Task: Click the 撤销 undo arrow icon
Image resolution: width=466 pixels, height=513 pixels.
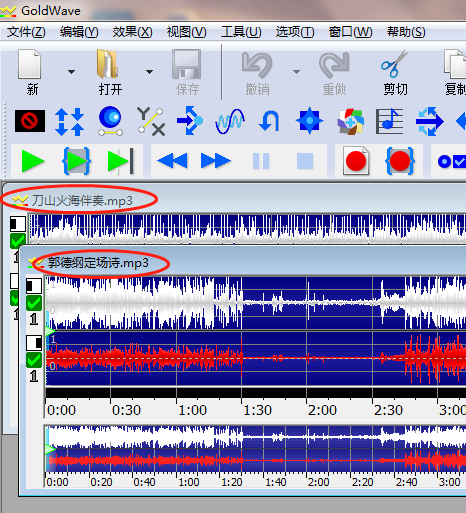Action: (x=257, y=65)
